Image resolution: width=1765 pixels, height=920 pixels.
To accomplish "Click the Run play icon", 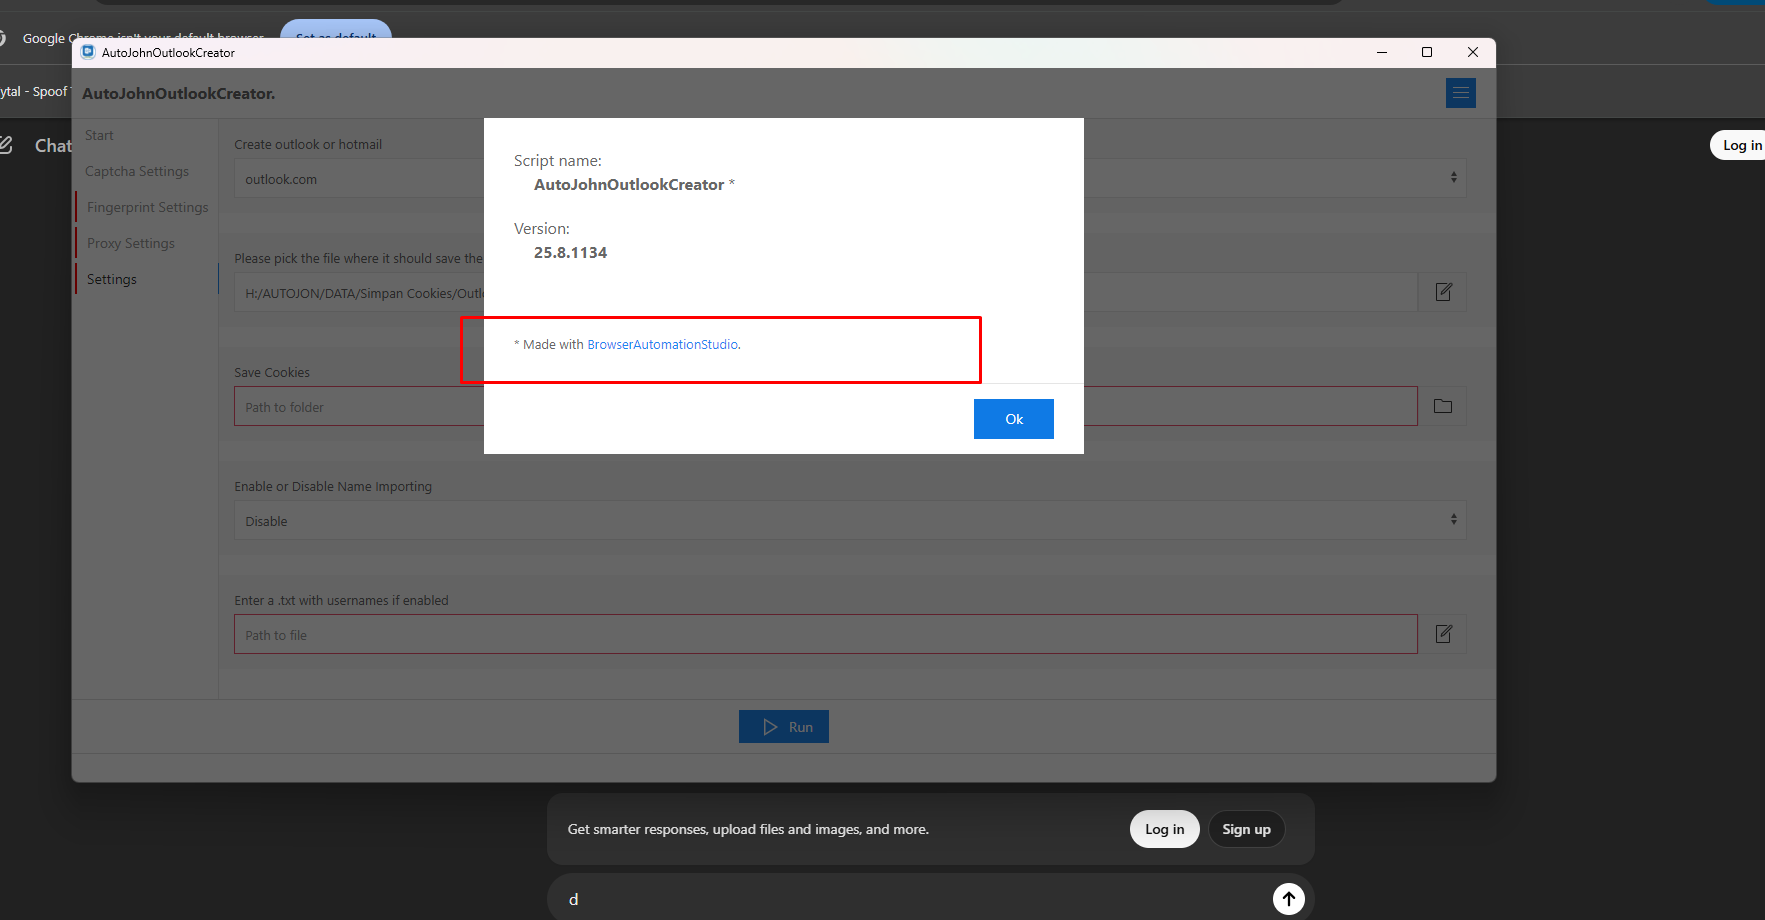I will 769,726.
